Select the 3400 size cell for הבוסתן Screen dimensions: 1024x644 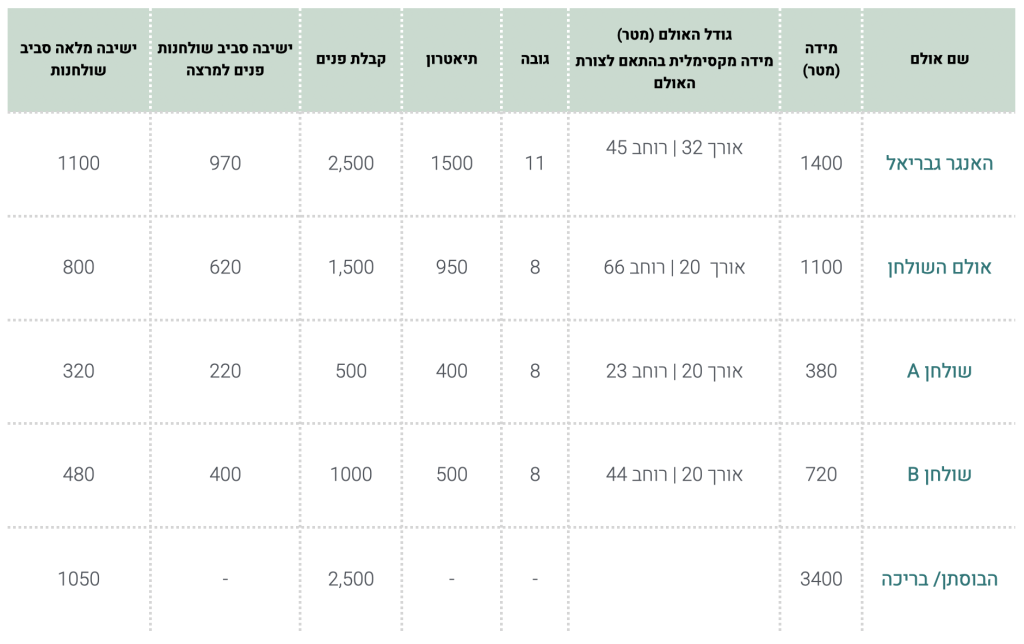click(821, 579)
